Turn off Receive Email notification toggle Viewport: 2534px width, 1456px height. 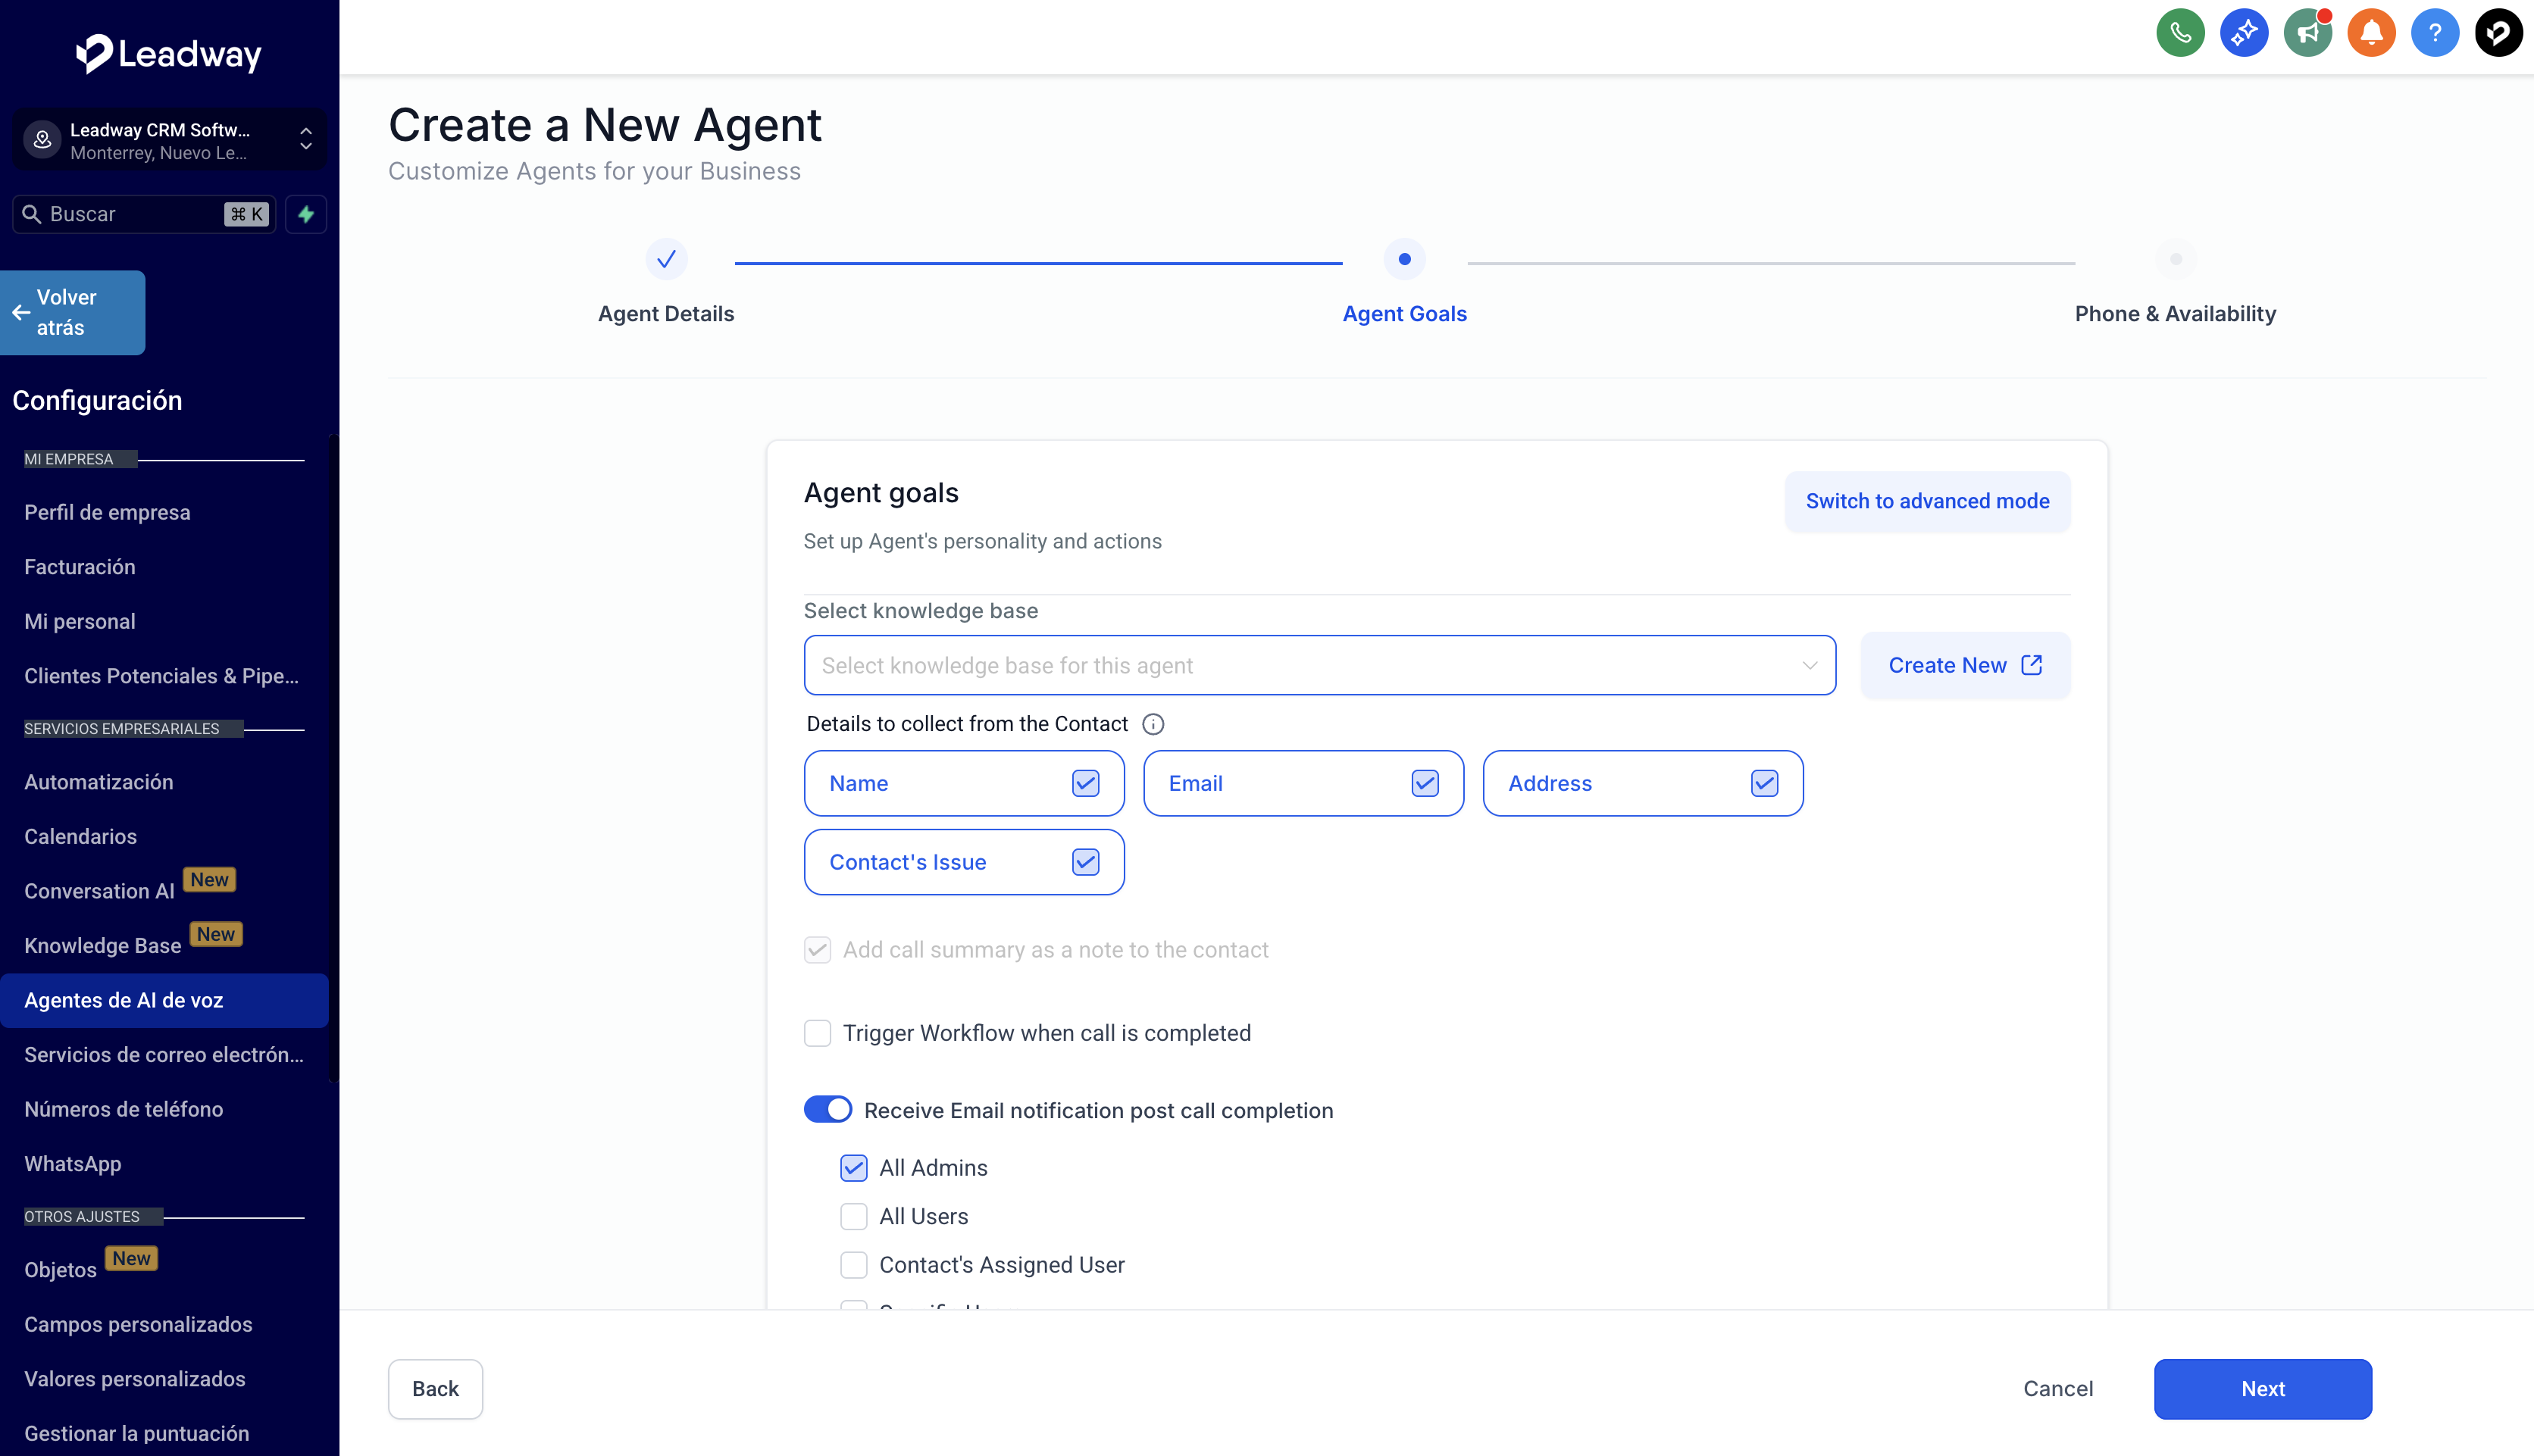[x=828, y=1110]
